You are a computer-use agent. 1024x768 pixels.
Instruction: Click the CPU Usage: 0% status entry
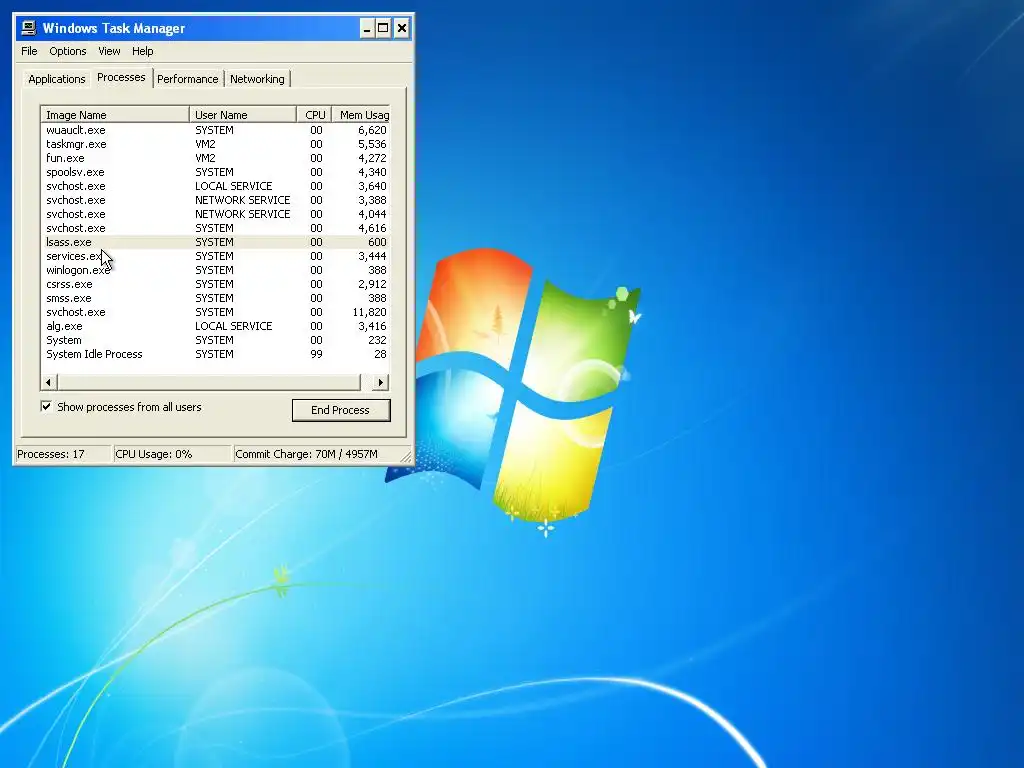pyautogui.click(x=172, y=454)
